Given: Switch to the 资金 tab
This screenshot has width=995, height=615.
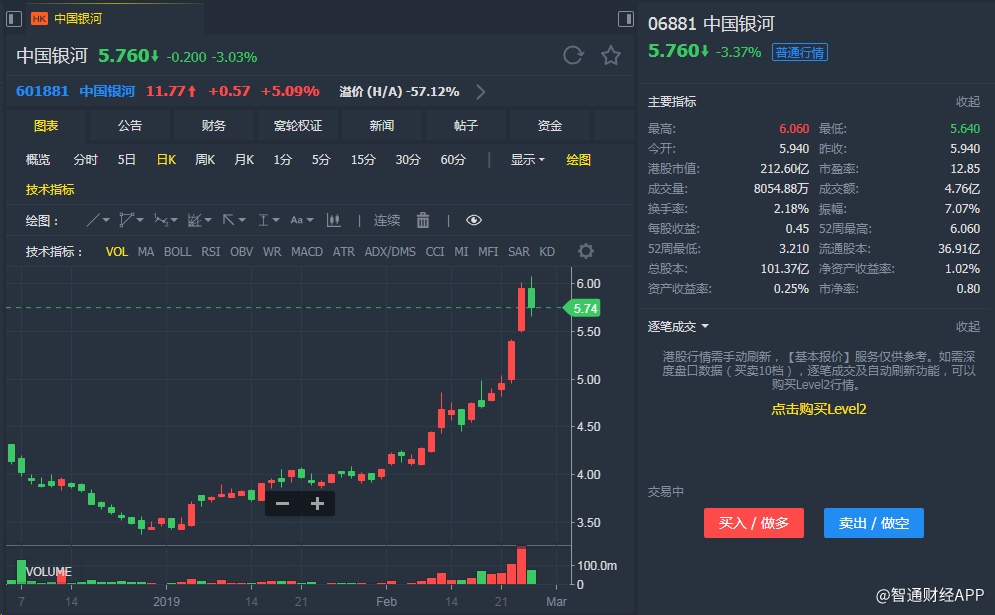Looking at the screenshot, I should (x=550, y=126).
